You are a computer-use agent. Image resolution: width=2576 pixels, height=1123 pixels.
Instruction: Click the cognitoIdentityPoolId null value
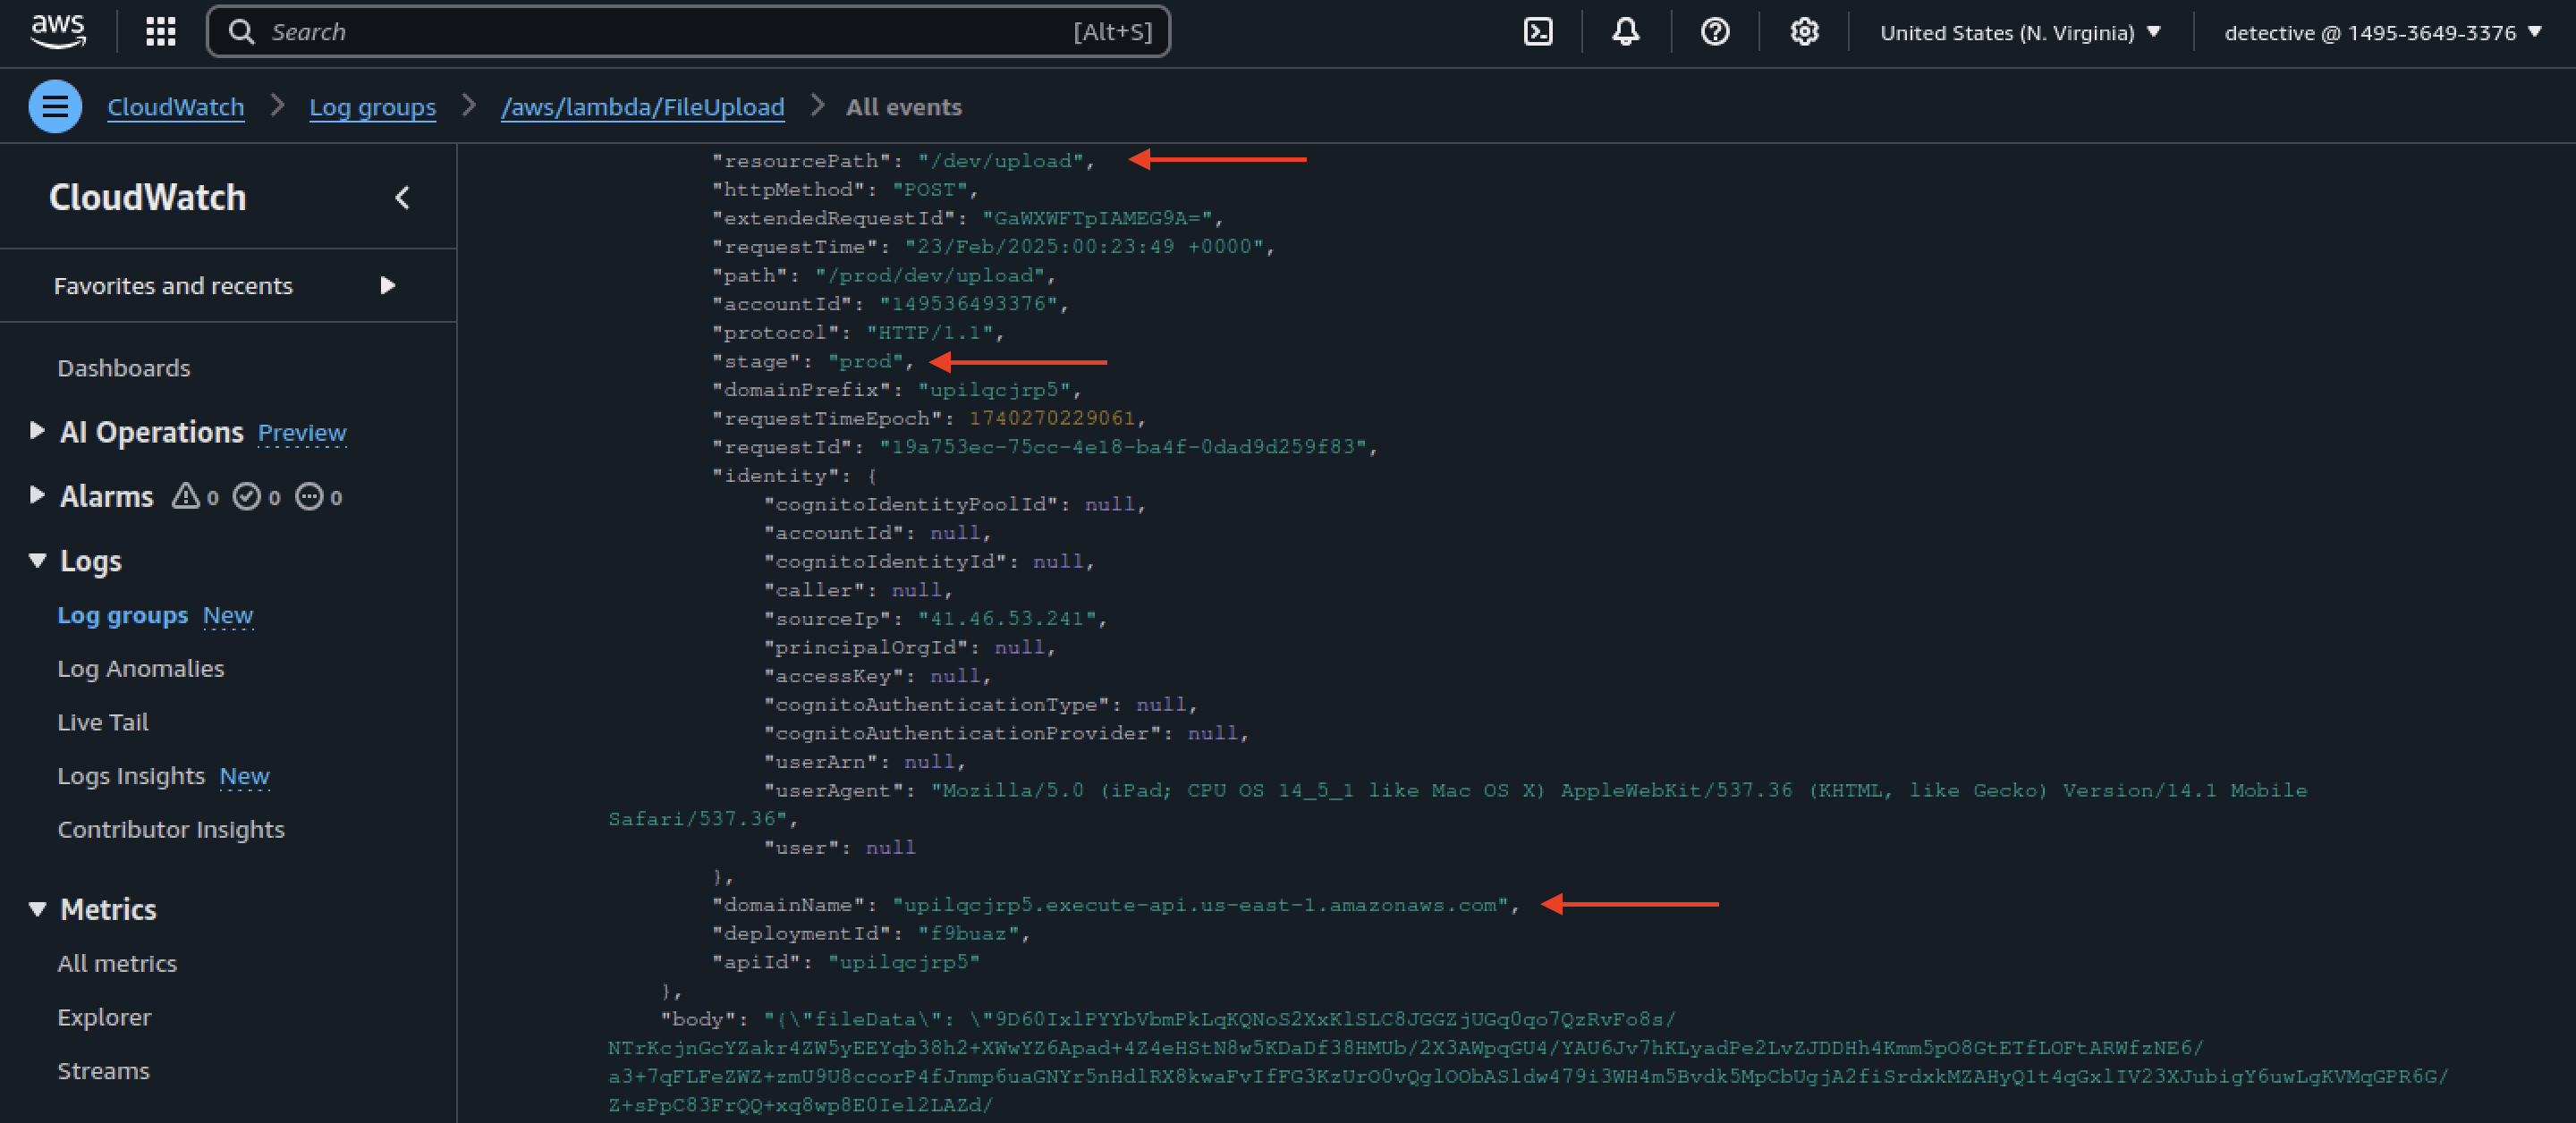click(x=1110, y=504)
